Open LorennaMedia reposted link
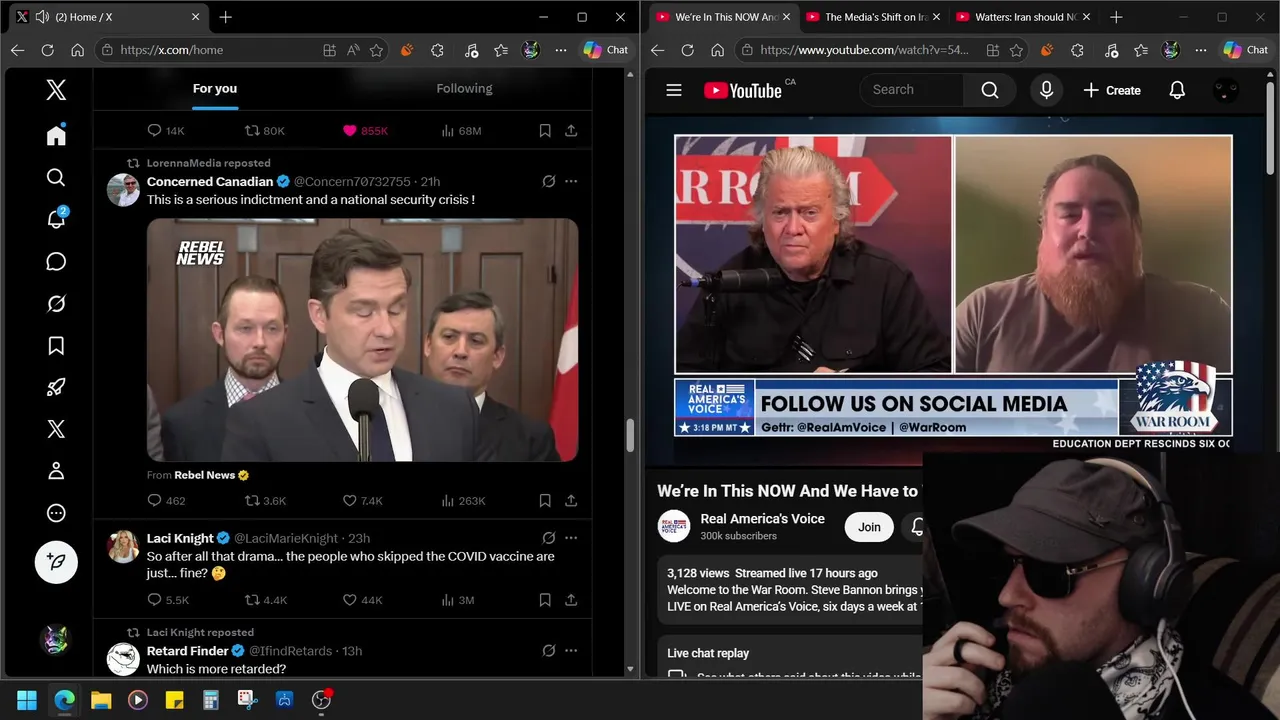Viewport: 1280px width, 720px height. [208, 163]
